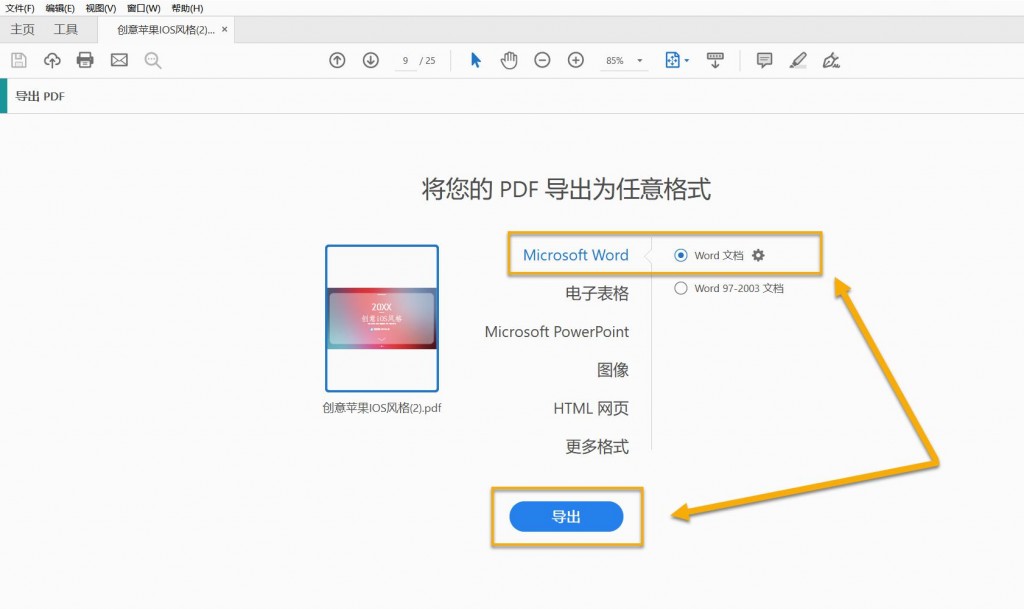Select the Word 文档 radio option
The width and height of the screenshot is (1024, 609).
[680, 255]
